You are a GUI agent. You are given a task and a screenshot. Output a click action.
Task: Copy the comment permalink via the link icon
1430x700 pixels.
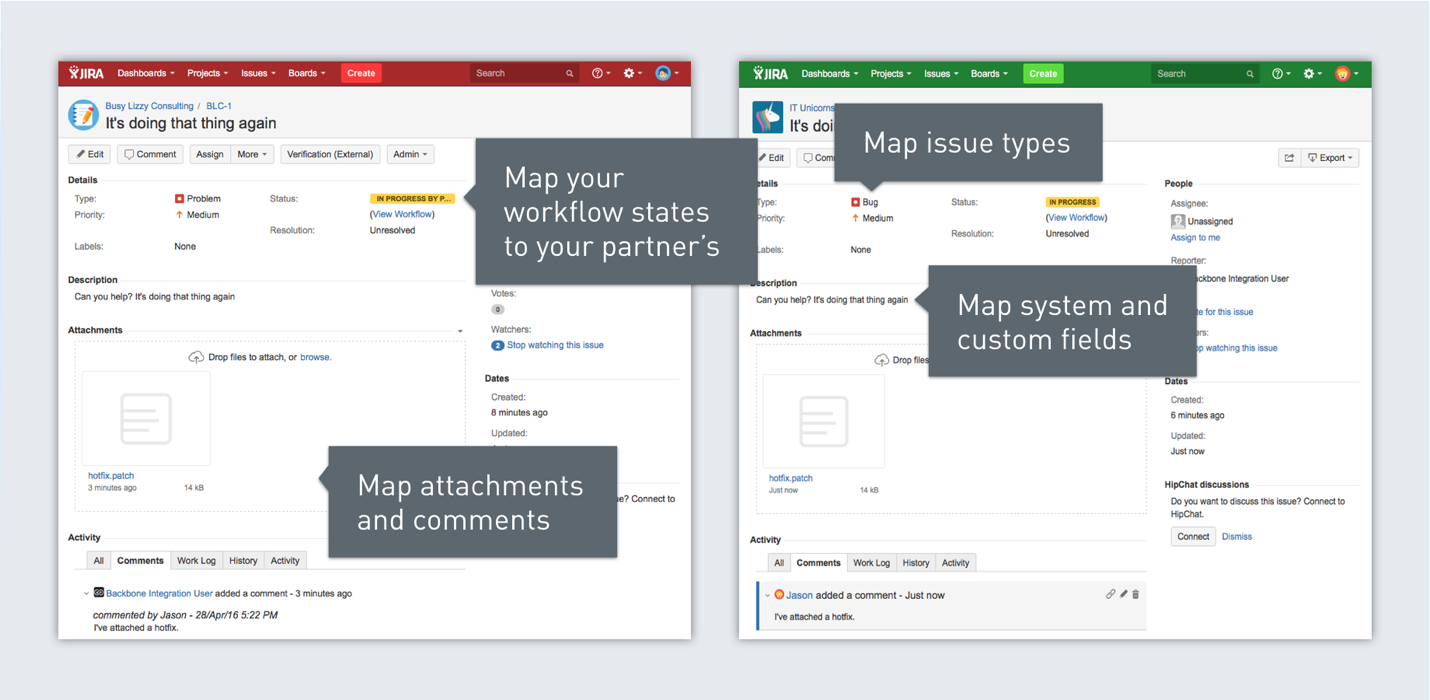pos(1110,594)
